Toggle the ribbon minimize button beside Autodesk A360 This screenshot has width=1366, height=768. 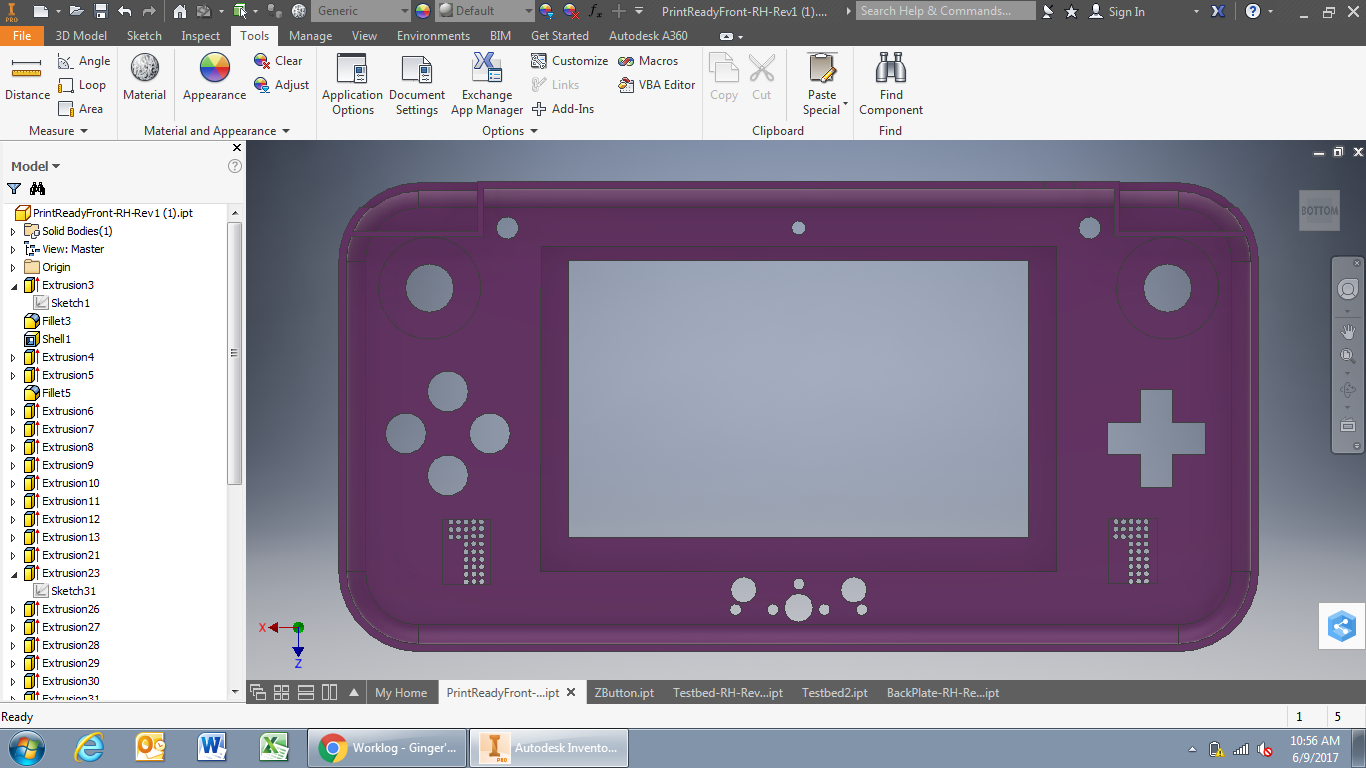[726, 36]
